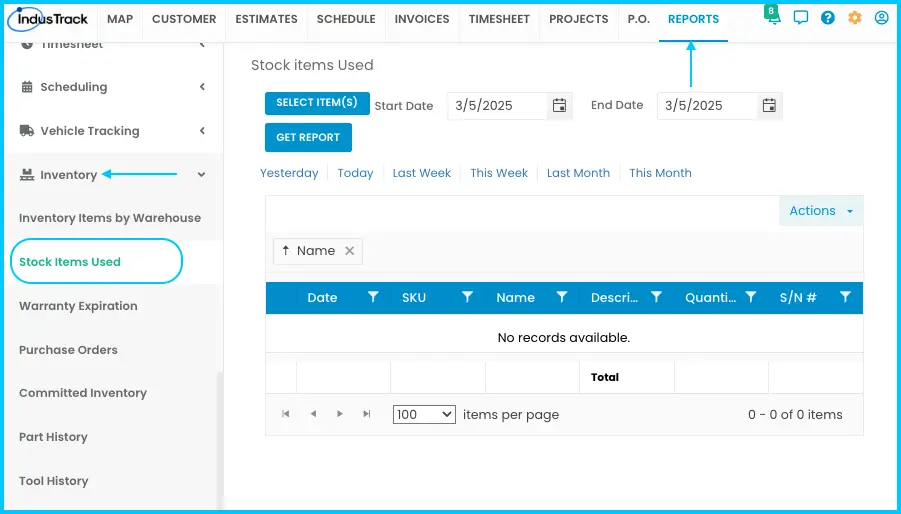The height and width of the screenshot is (514, 901).
Task: Select the Yesterday date range
Action: coord(289,173)
